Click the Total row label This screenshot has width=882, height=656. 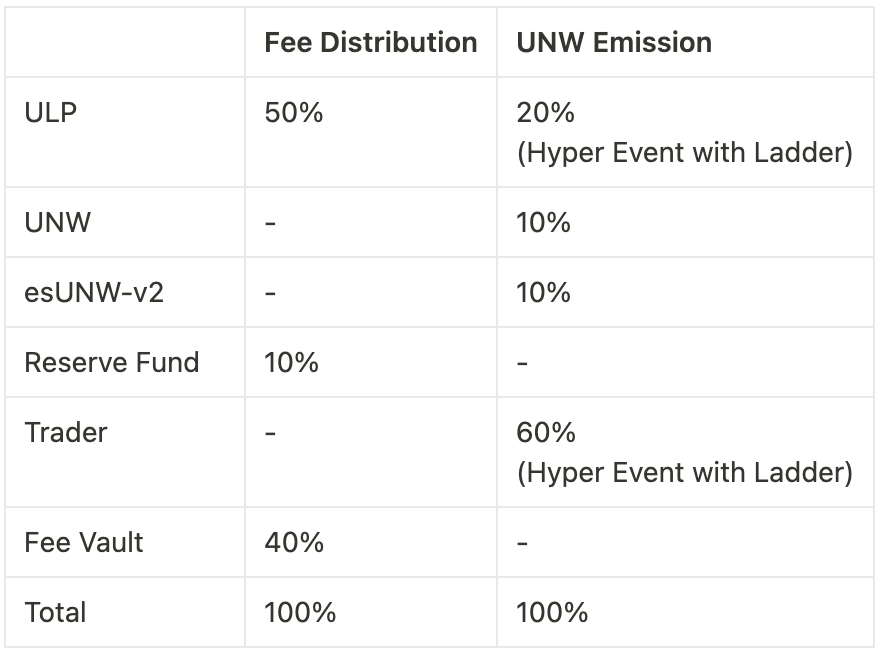click(x=56, y=612)
